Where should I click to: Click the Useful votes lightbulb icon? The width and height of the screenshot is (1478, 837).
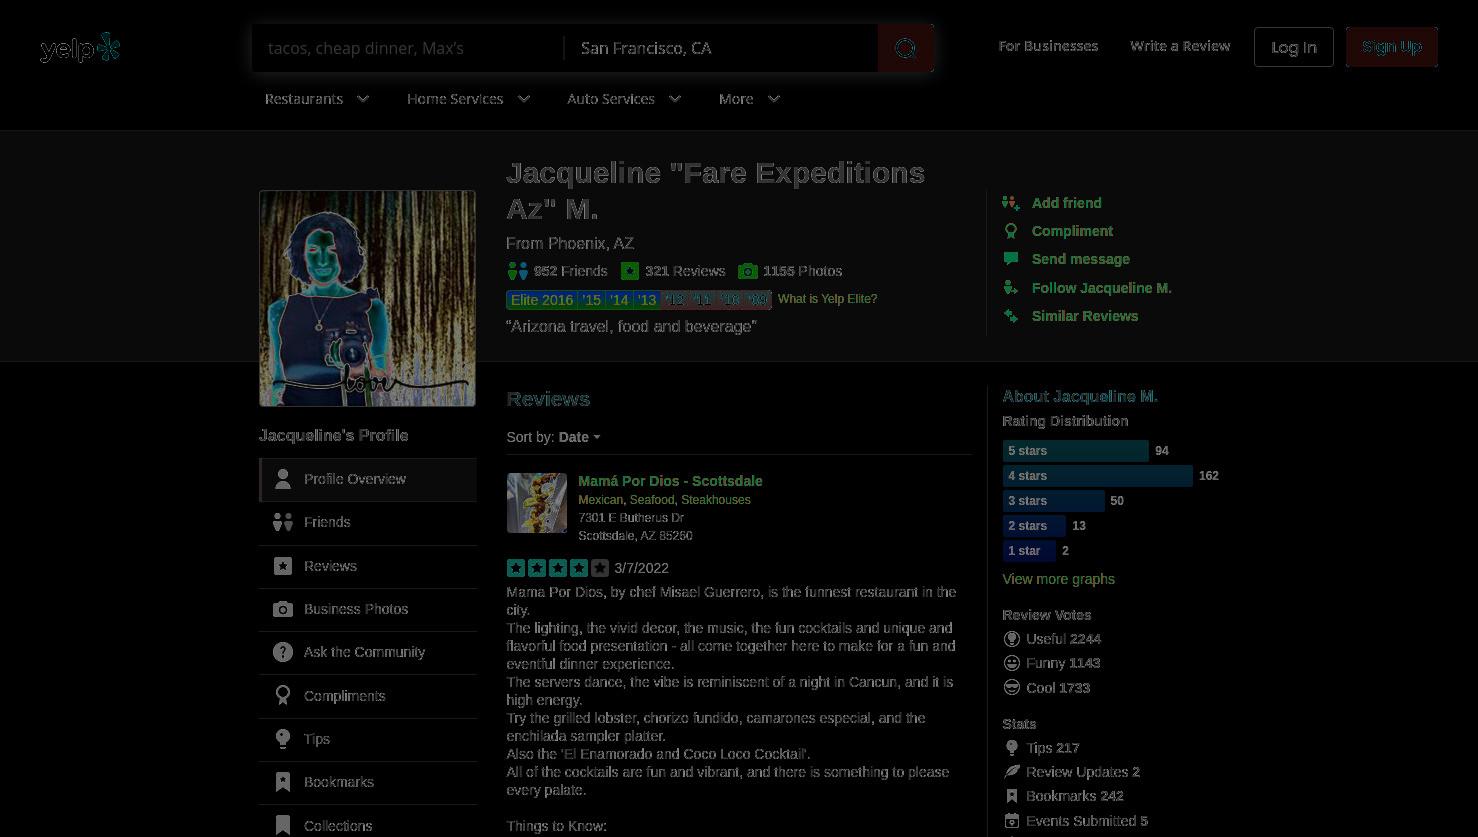click(1012, 639)
